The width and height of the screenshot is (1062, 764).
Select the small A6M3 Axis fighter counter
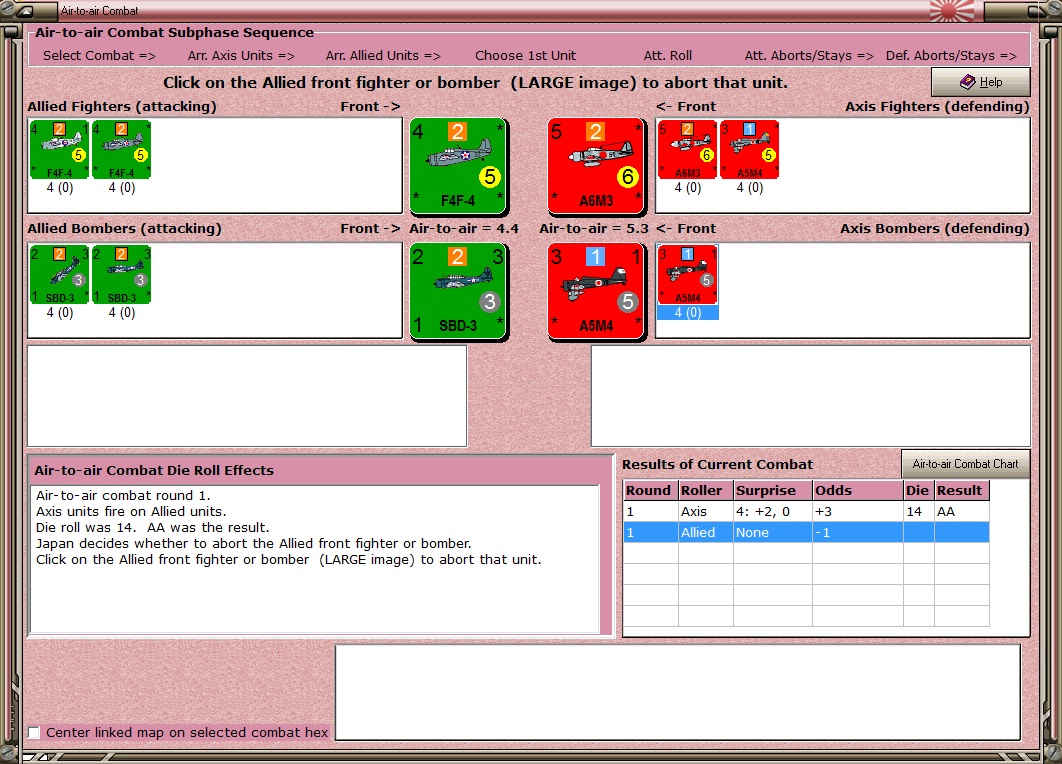point(687,150)
